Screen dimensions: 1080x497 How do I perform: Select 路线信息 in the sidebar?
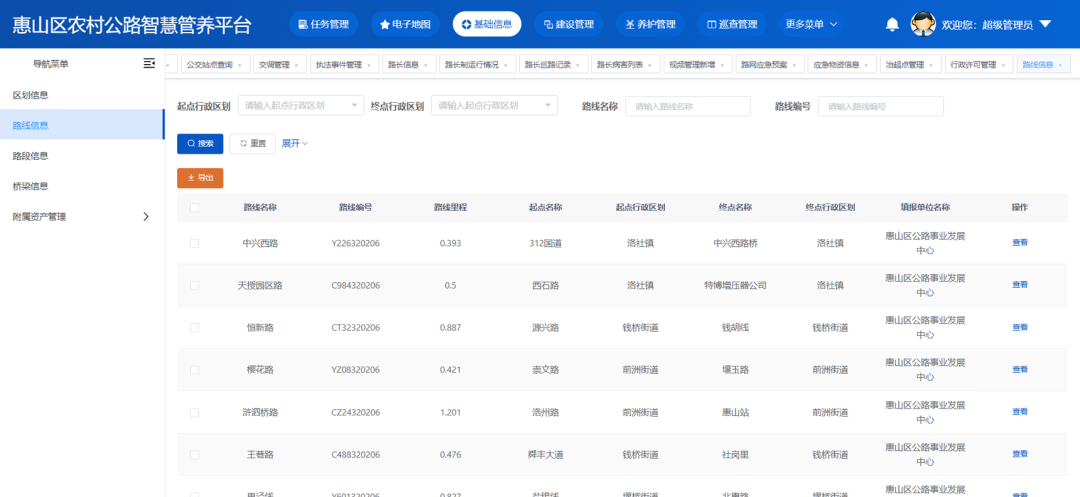(x=82, y=125)
